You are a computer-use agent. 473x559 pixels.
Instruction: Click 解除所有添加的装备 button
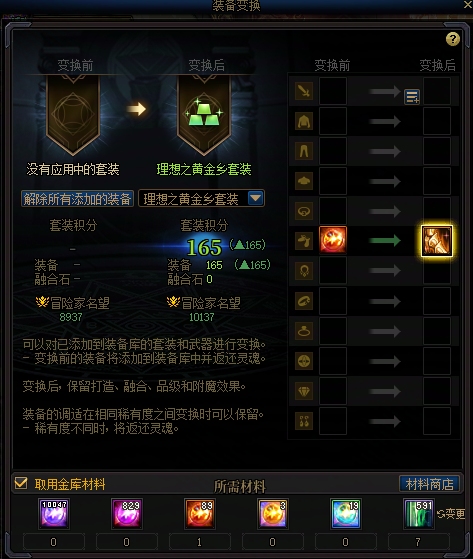point(77,199)
